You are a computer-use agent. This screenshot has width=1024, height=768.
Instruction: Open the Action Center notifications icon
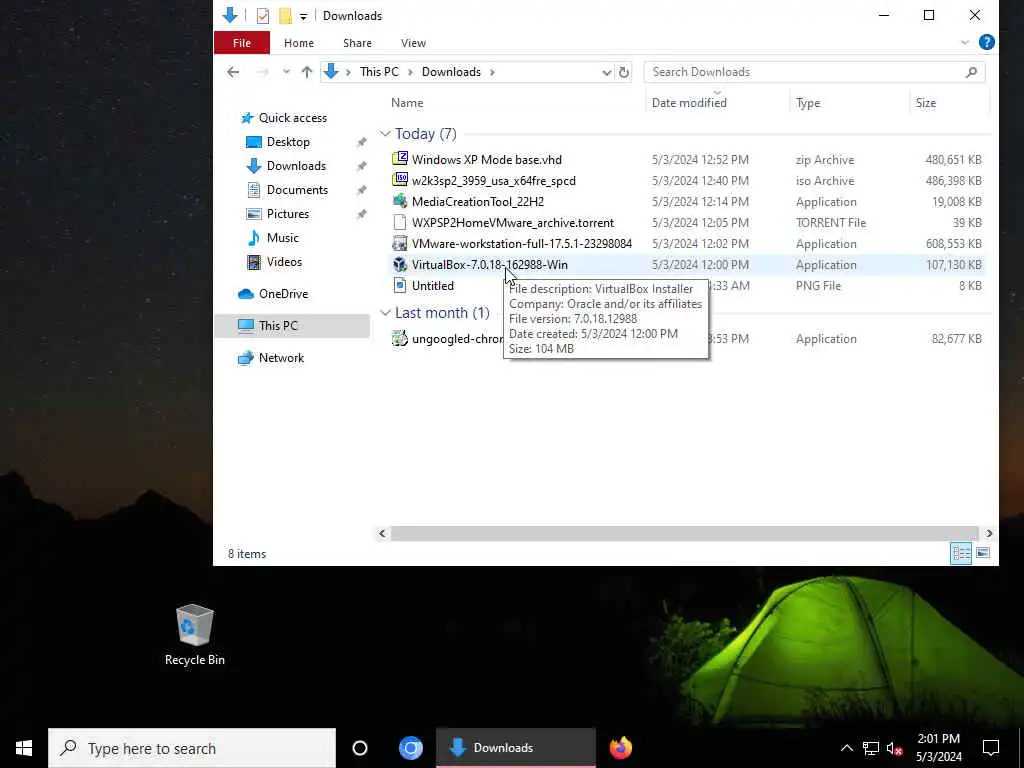[x=991, y=748]
